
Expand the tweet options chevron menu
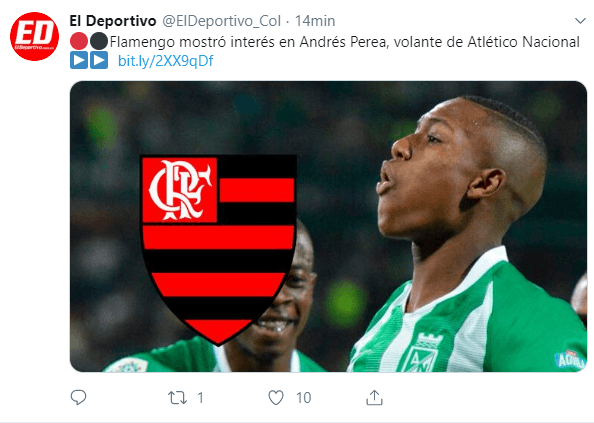pyautogui.click(x=580, y=21)
